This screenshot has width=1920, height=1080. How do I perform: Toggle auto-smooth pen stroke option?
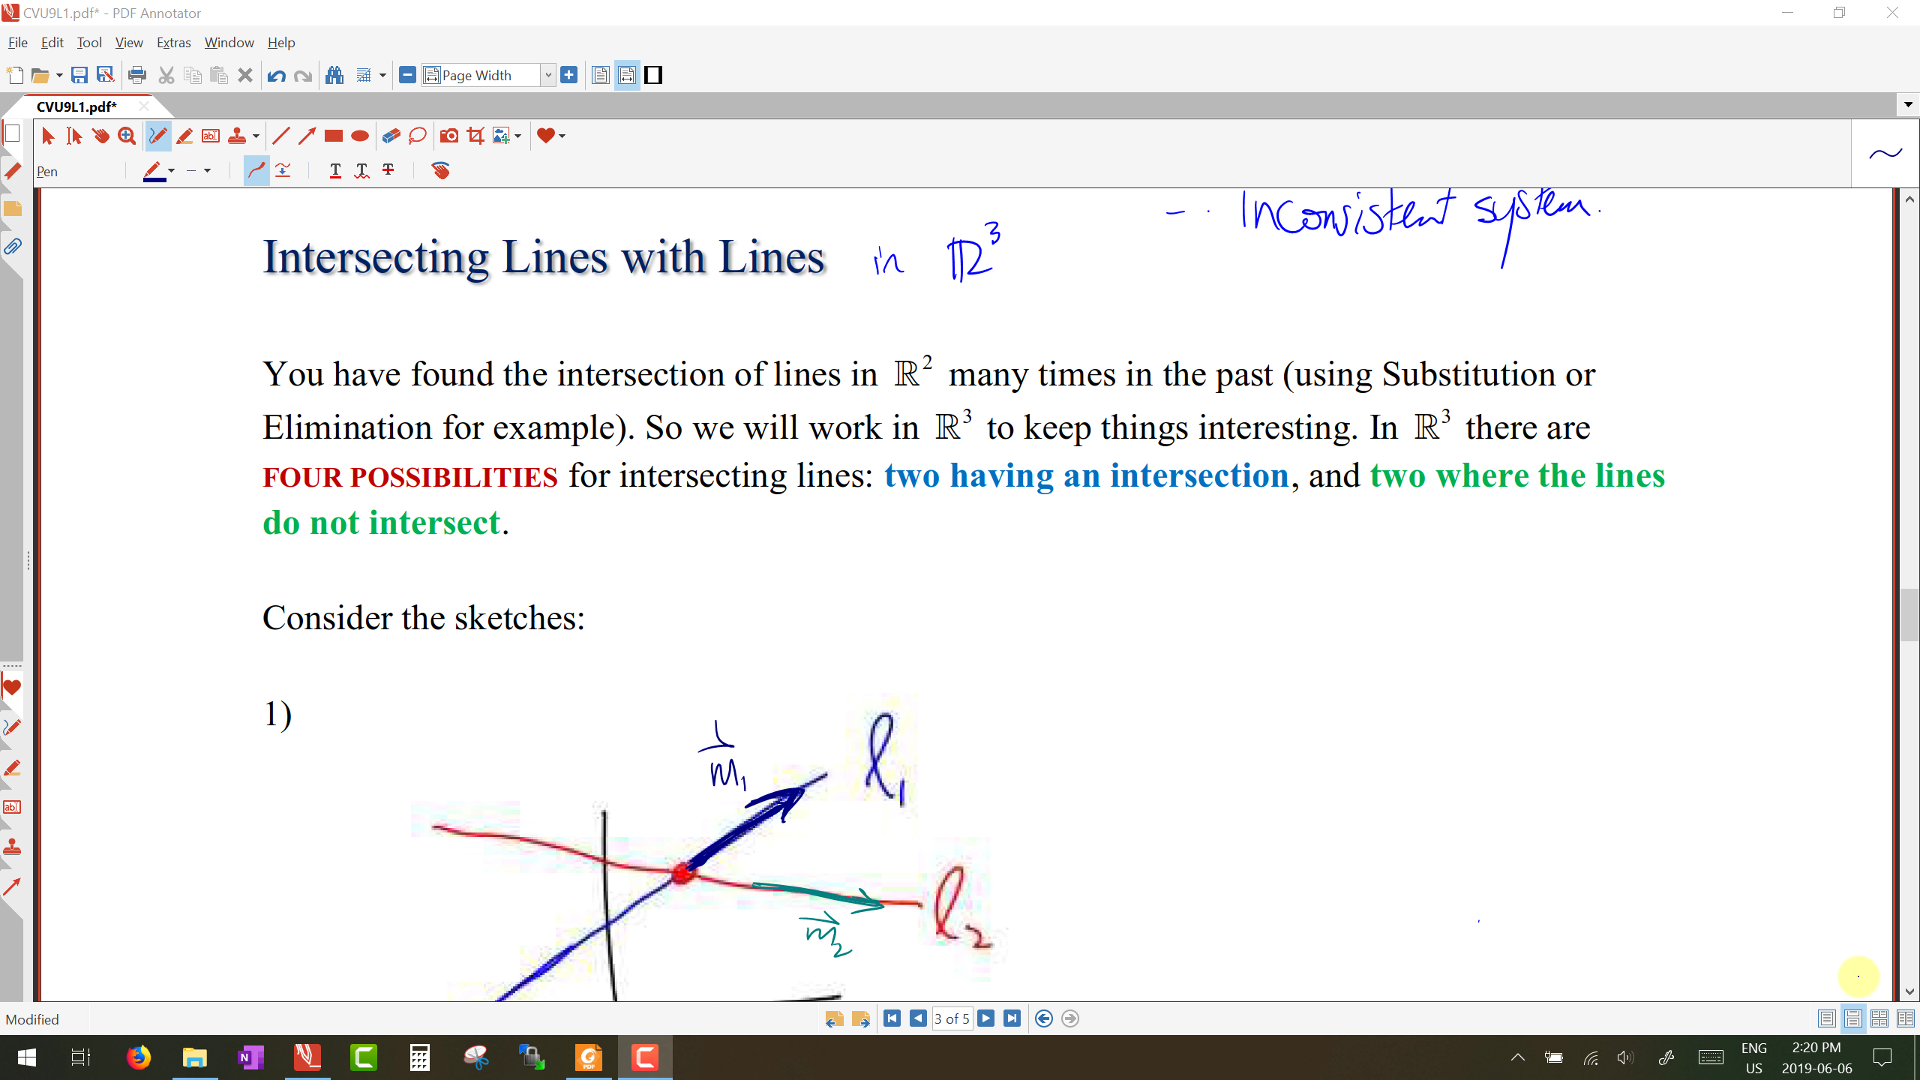pos(257,171)
